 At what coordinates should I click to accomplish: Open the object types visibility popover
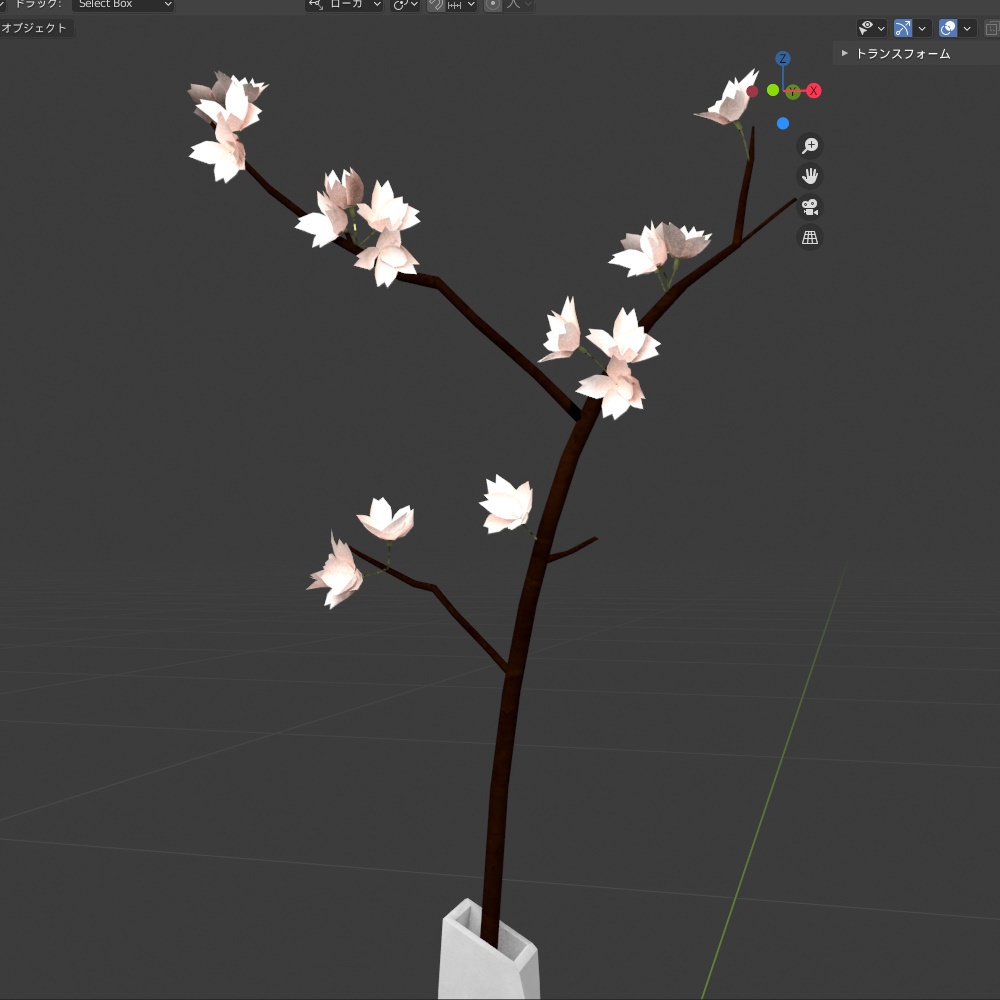click(x=867, y=27)
